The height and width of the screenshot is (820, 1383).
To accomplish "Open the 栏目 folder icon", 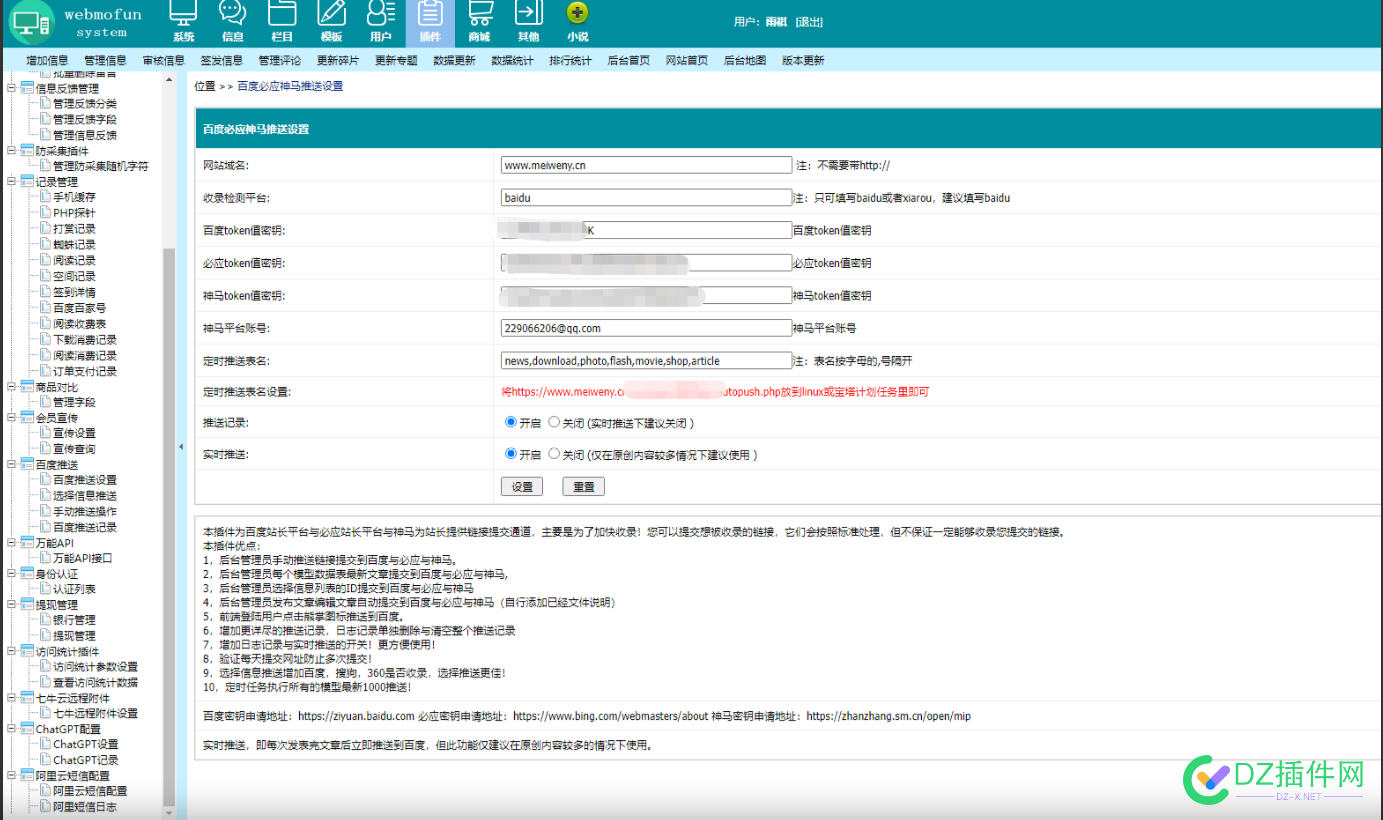I will (282, 14).
